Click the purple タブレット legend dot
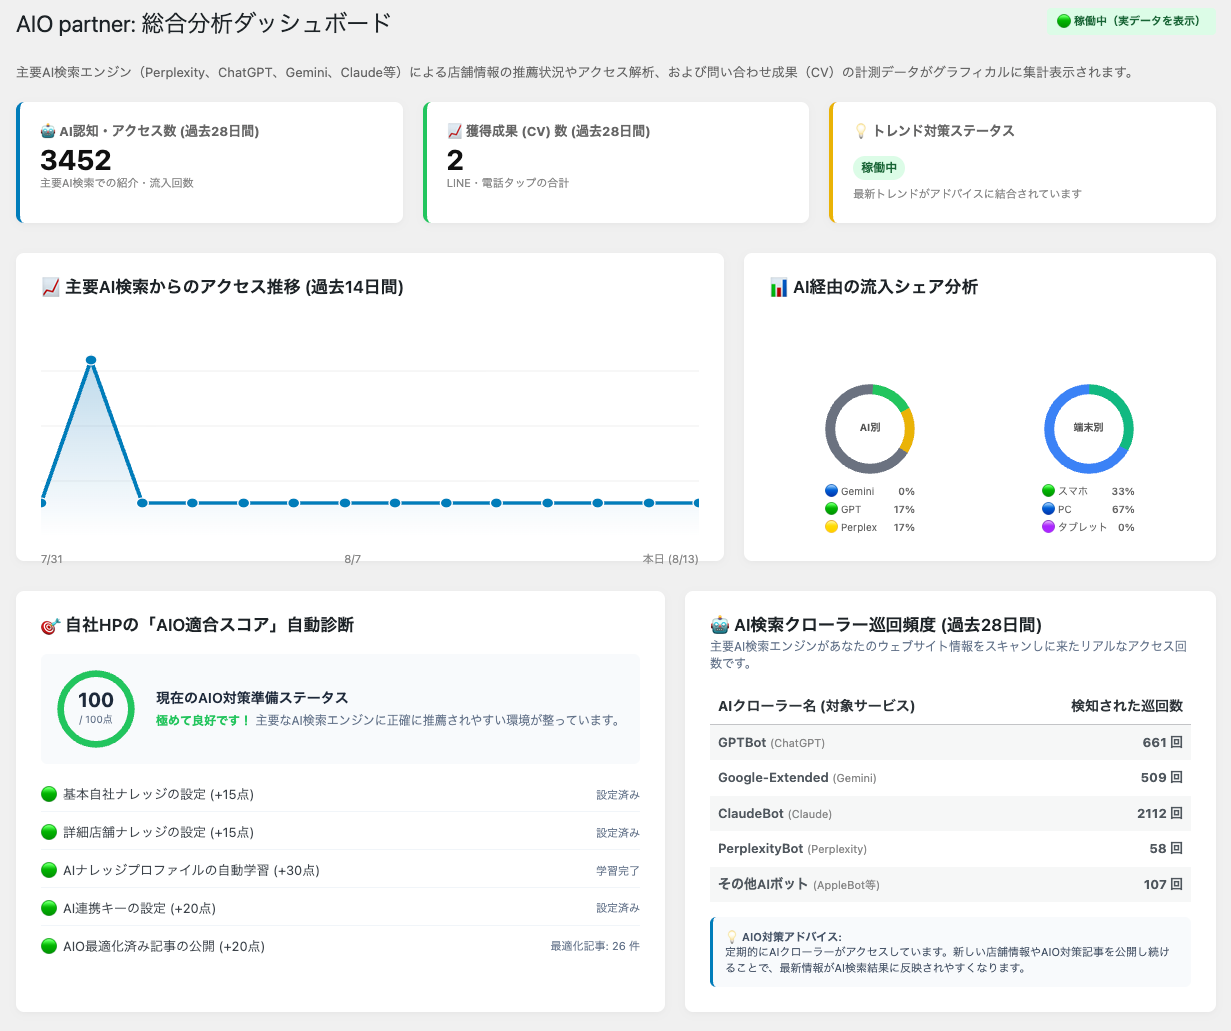The height and width of the screenshot is (1031, 1231). click(1048, 527)
